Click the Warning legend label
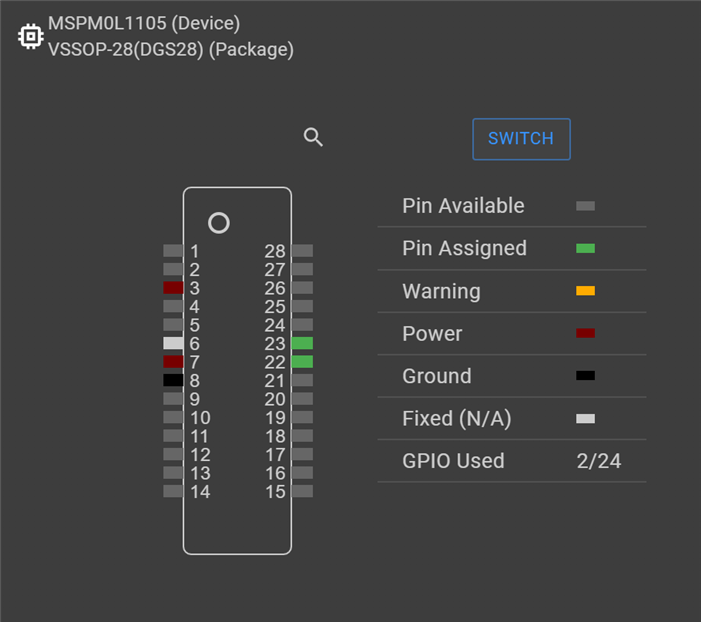The width and height of the screenshot is (701, 622). (x=441, y=291)
